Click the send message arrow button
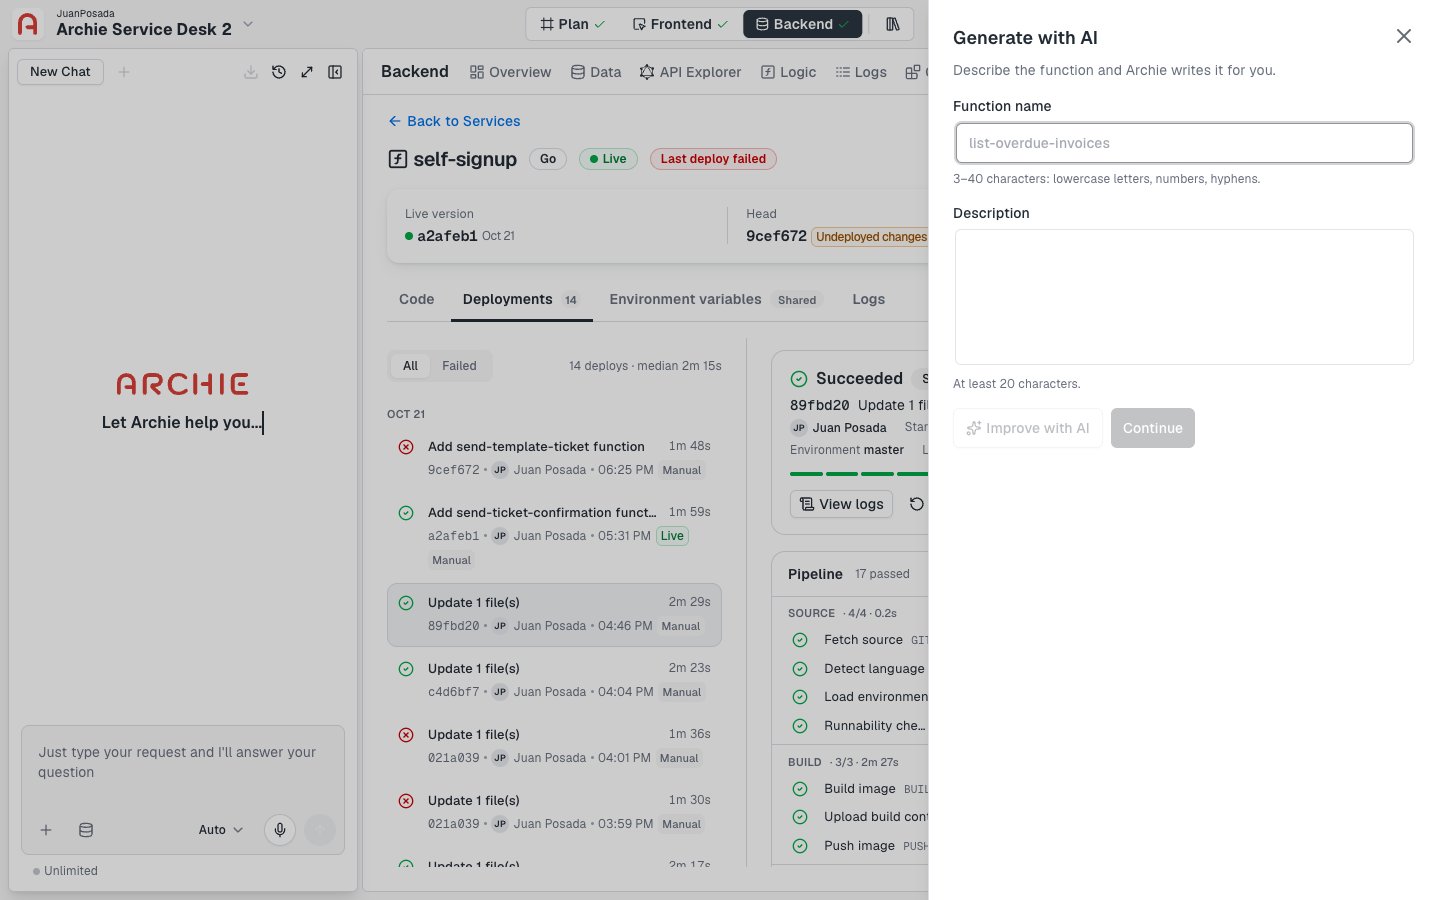Image resolution: width=1440 pixels, height=900 pixels. click(320, 830)
